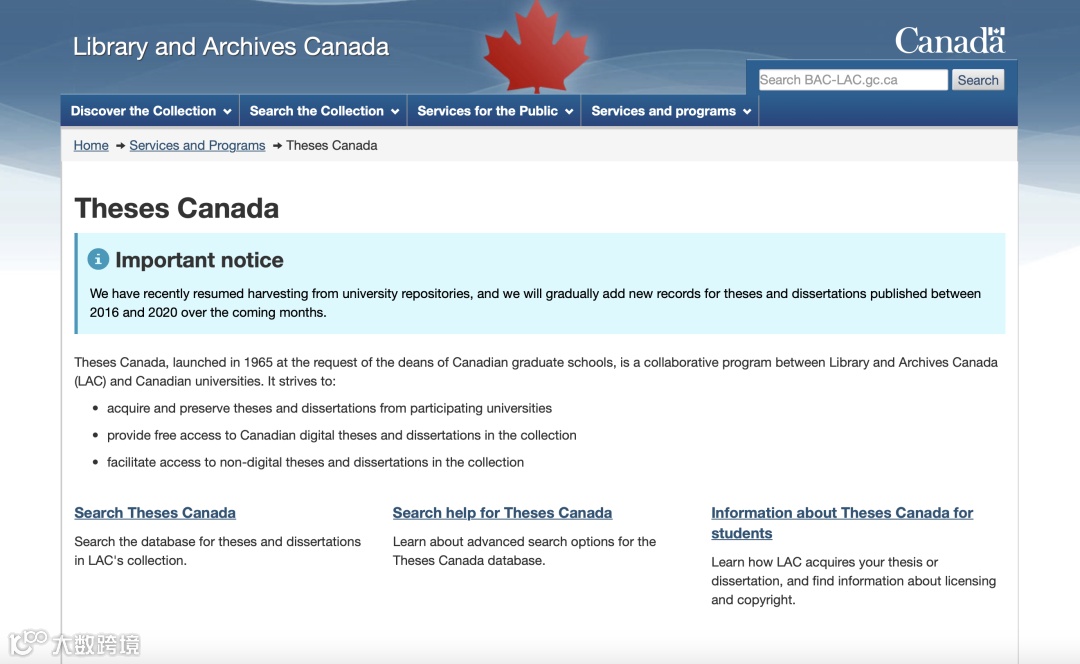The height and width of the screenshot is (664, 1080).
Task: Open Information about Theses Canada for students
Action: [x=842, y=523]
